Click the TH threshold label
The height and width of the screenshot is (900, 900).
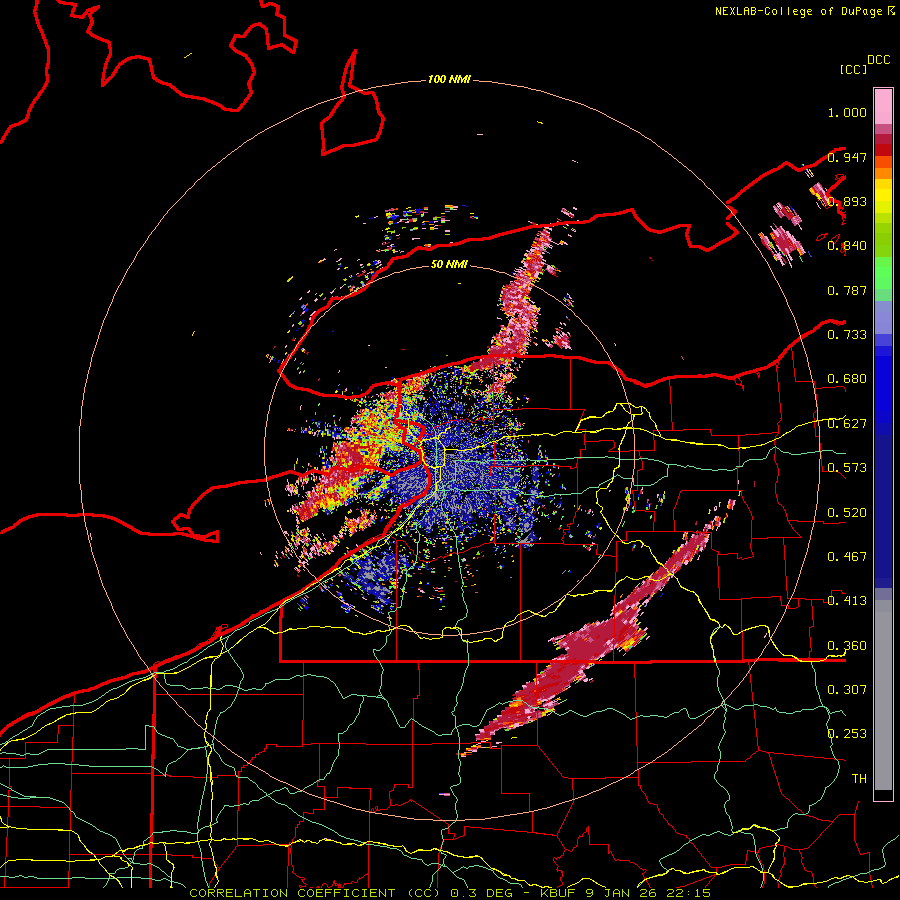point(859,779)
